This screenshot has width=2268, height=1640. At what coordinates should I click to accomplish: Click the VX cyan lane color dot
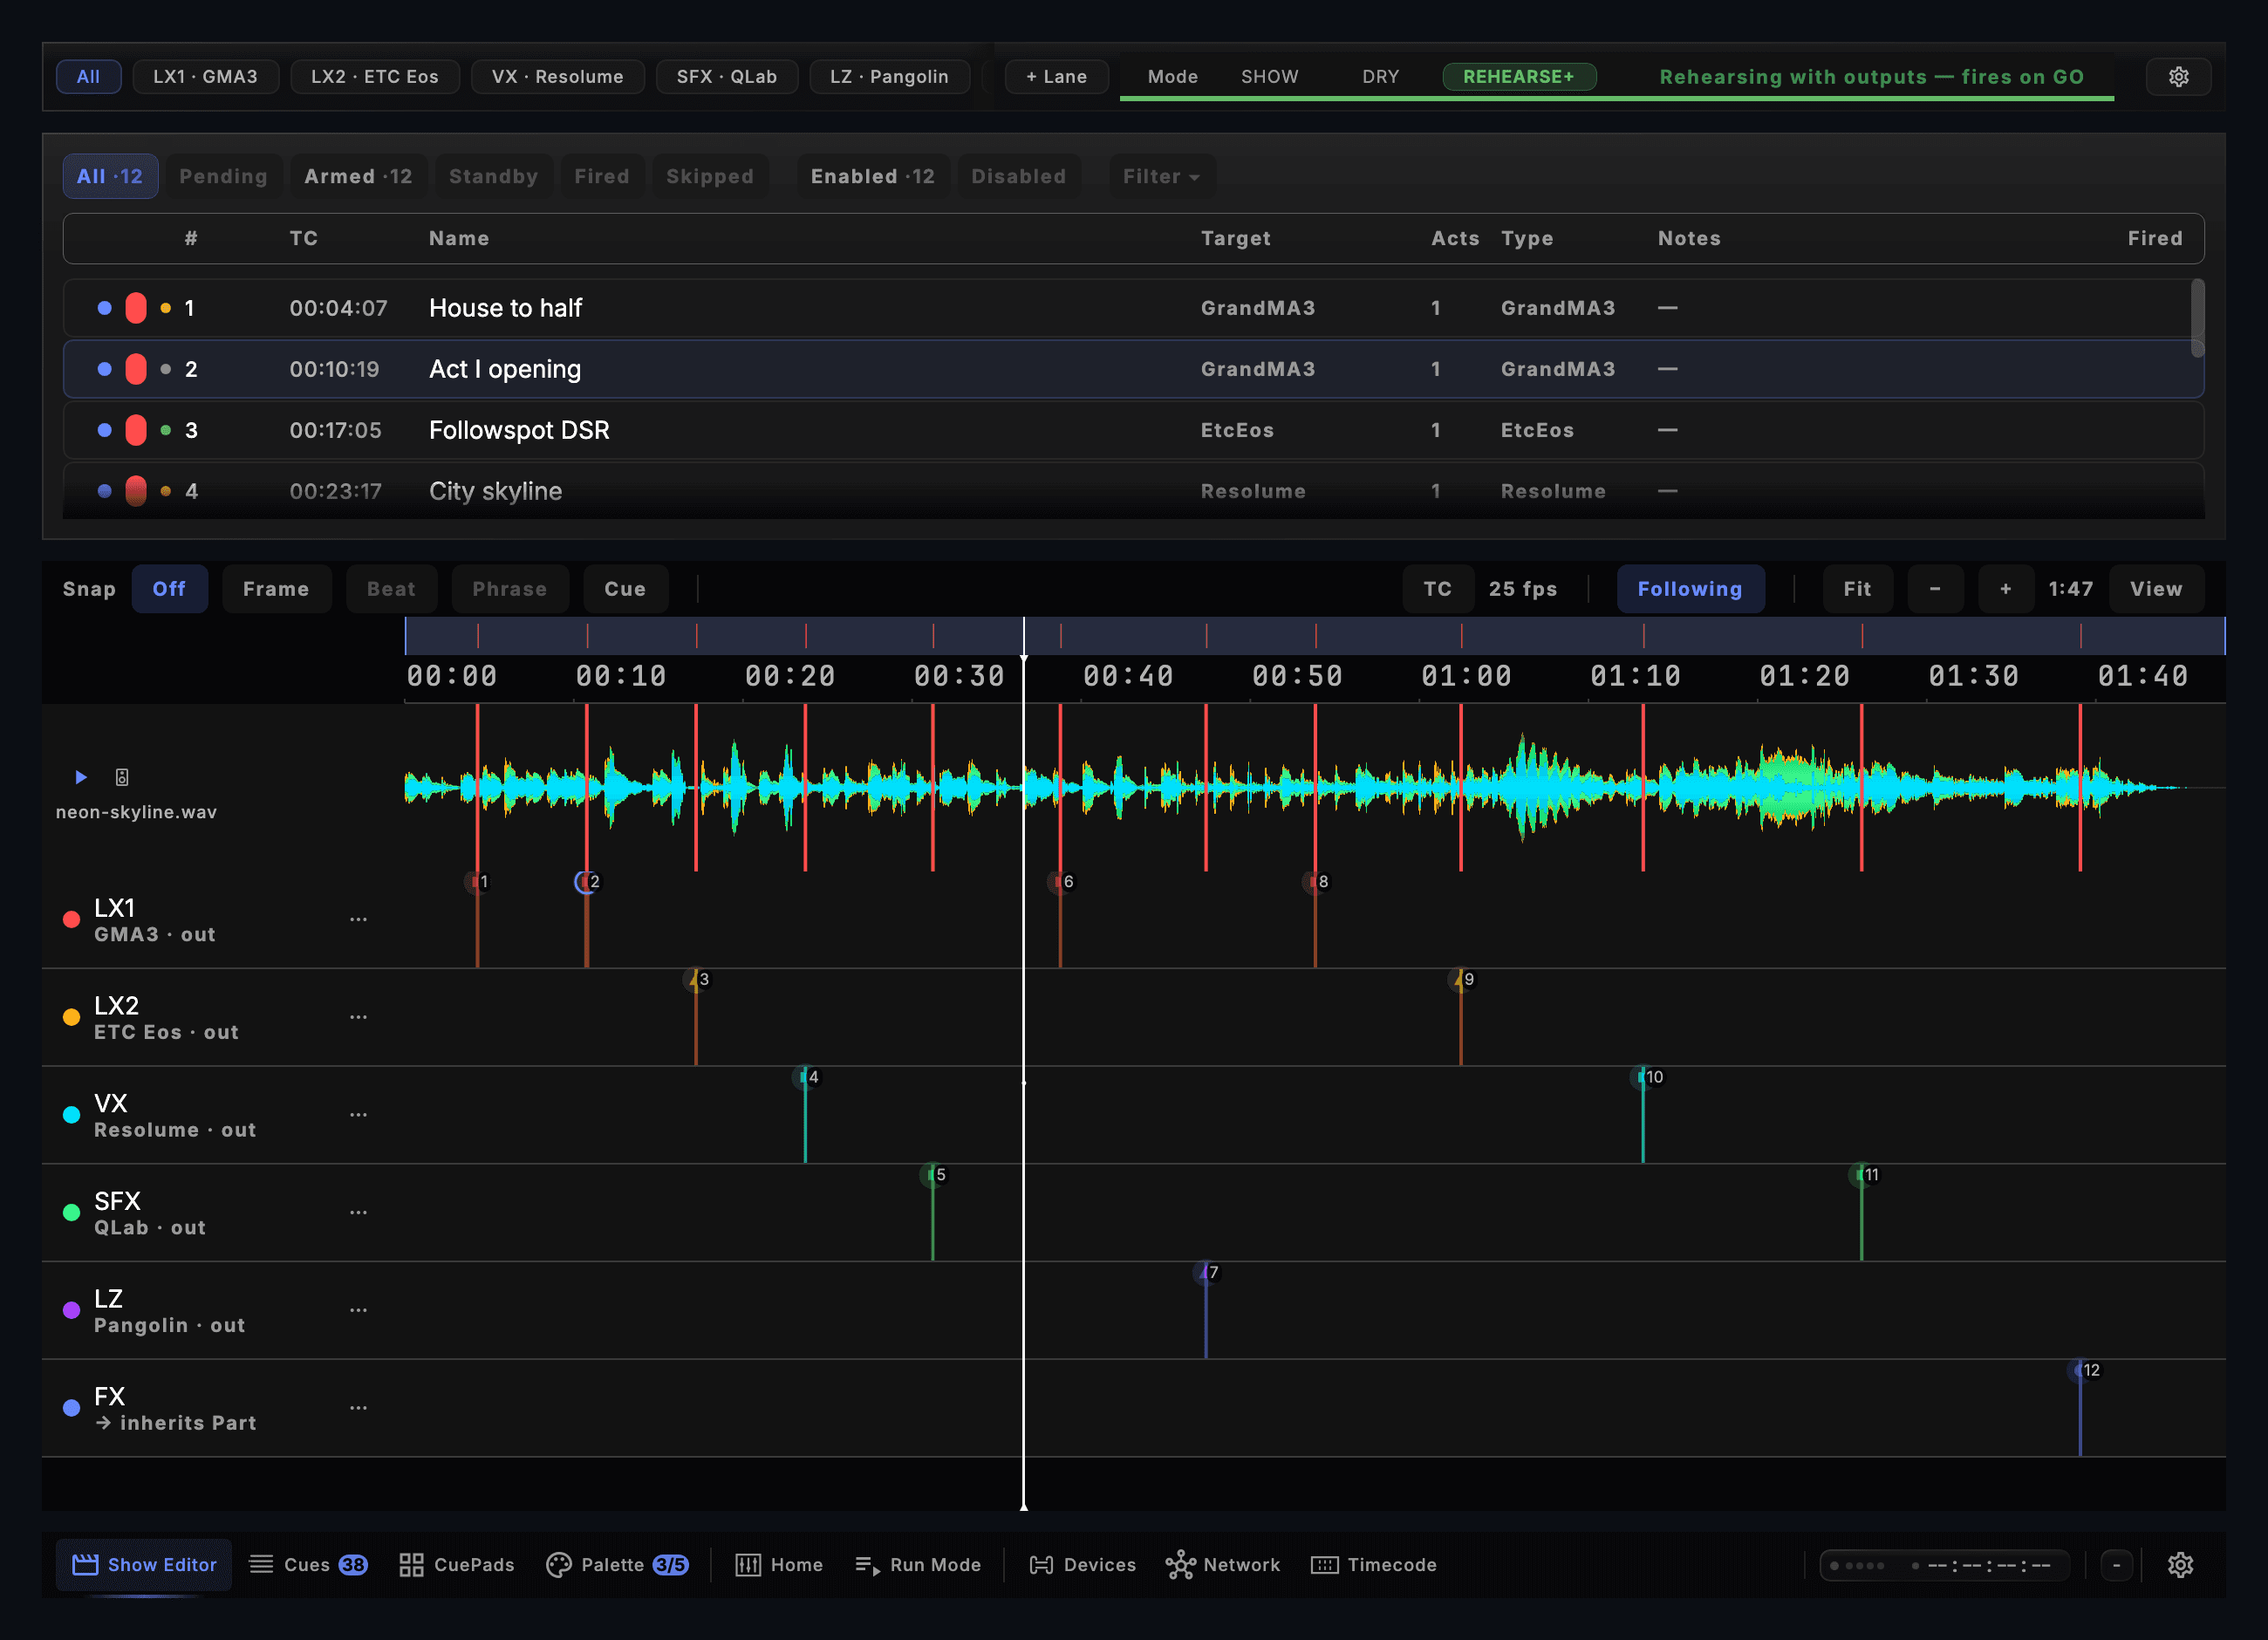pos(71,1115)
